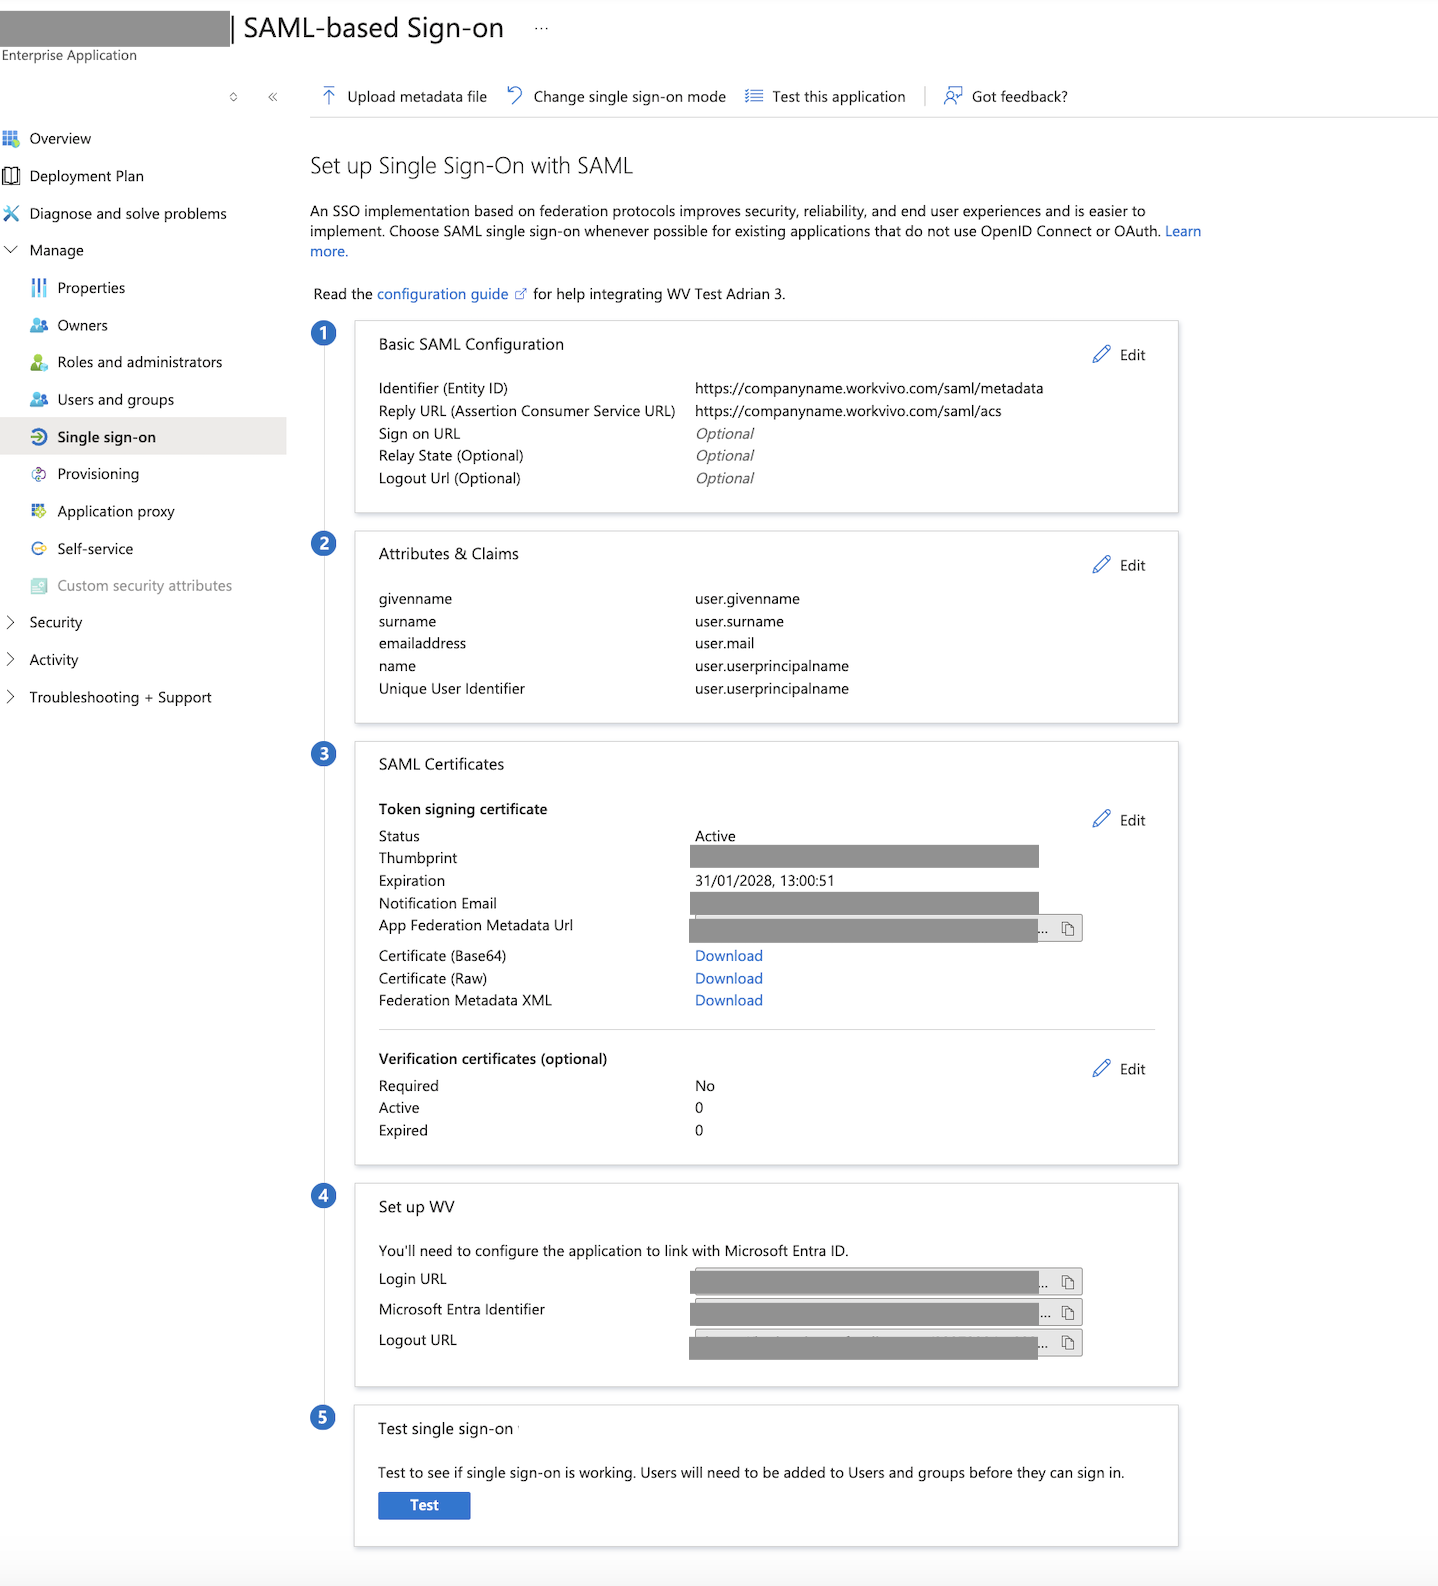Image resolution: width=1438 pixels, height=1586 pixels.
Task: Click pencil icon for Token signing certificate
Action: tap(1102, 819)
